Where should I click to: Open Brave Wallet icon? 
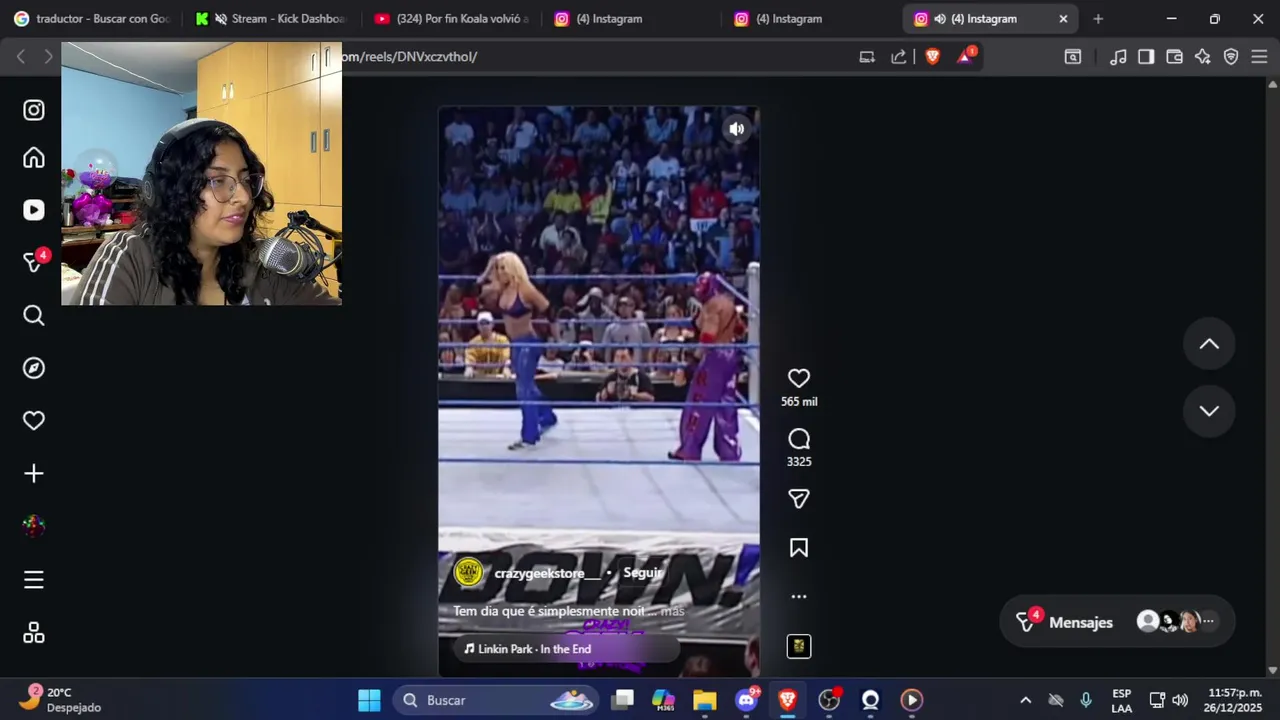1175,57
